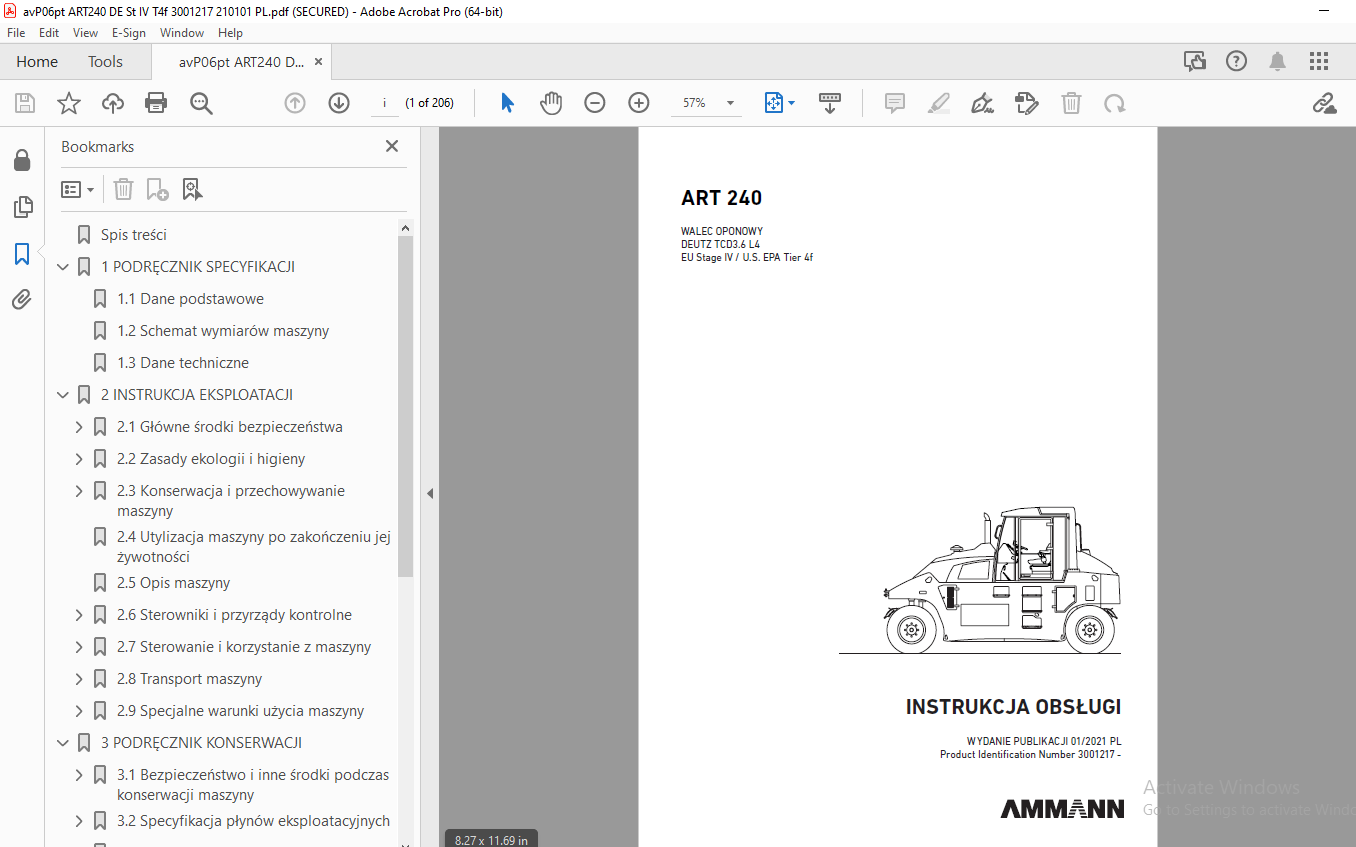Viewport: 1356px width, 847px height.
Task: Expand 2.1 Główne środki bezpieczeństwa
Action: click(80, 427)
